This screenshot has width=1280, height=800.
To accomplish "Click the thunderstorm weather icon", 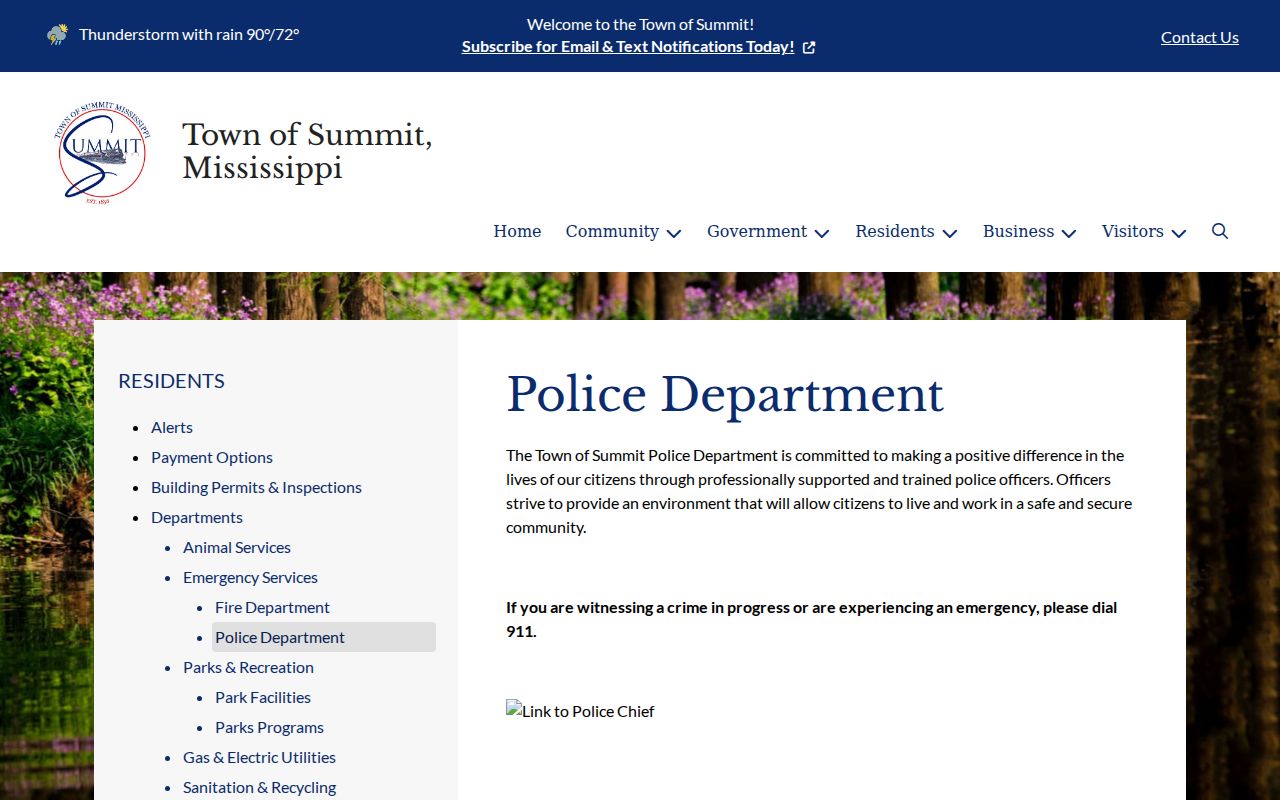I will pyautogui.click(x=58, y=35).
